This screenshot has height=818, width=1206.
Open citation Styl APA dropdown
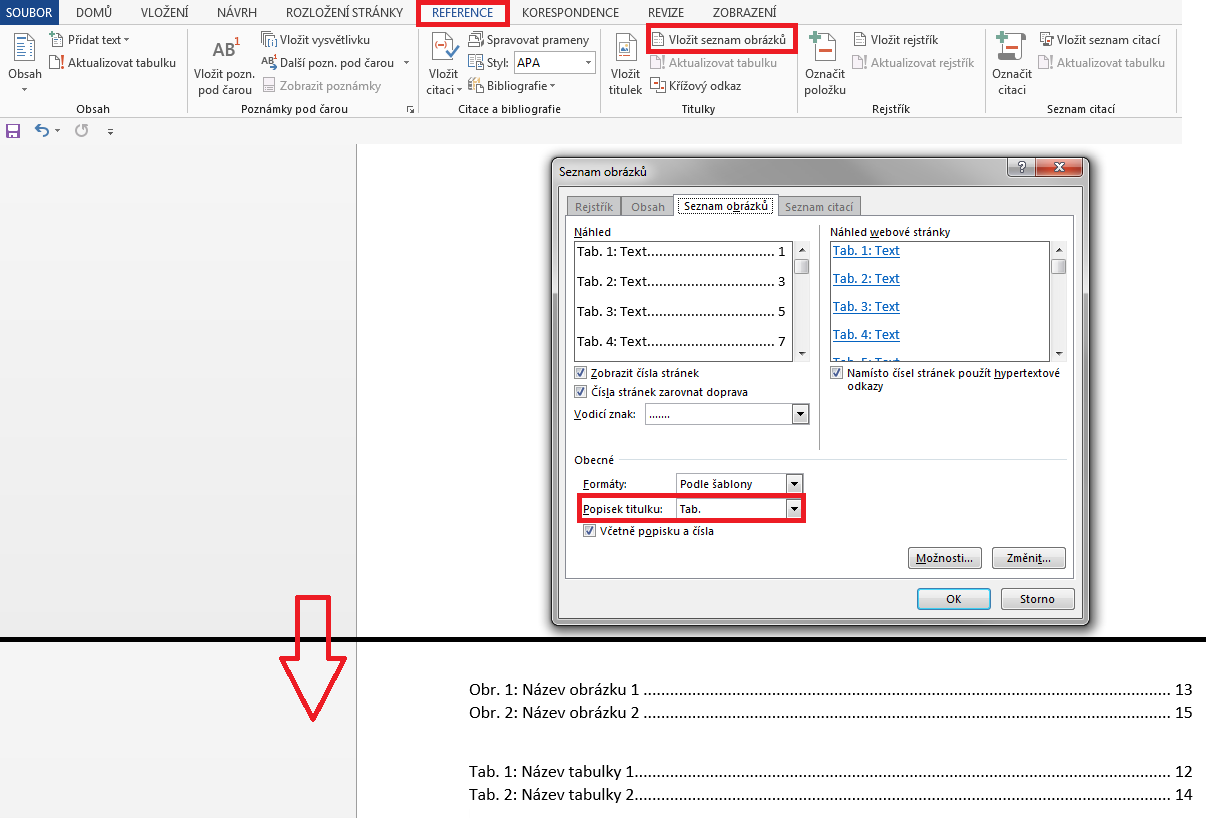pyautogui.click(x=588, y=63)
